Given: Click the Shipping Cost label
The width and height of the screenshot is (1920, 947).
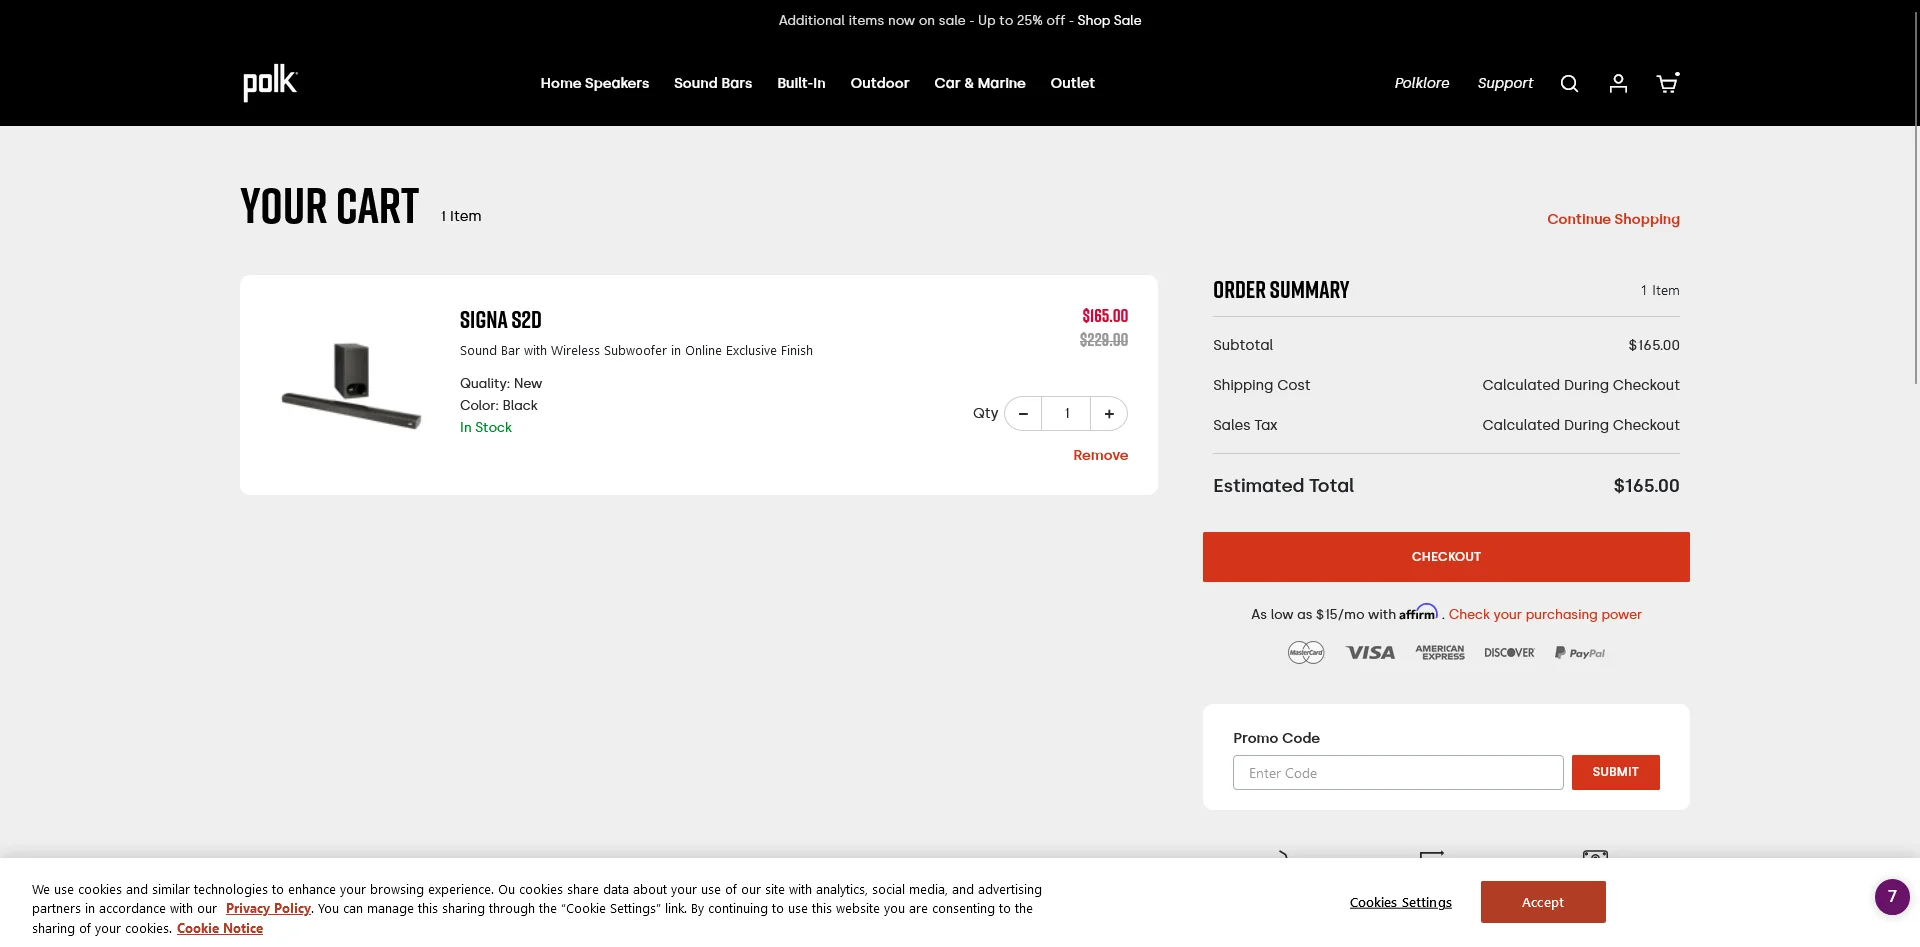Looking at the screenshot, I should point(1261,385).
